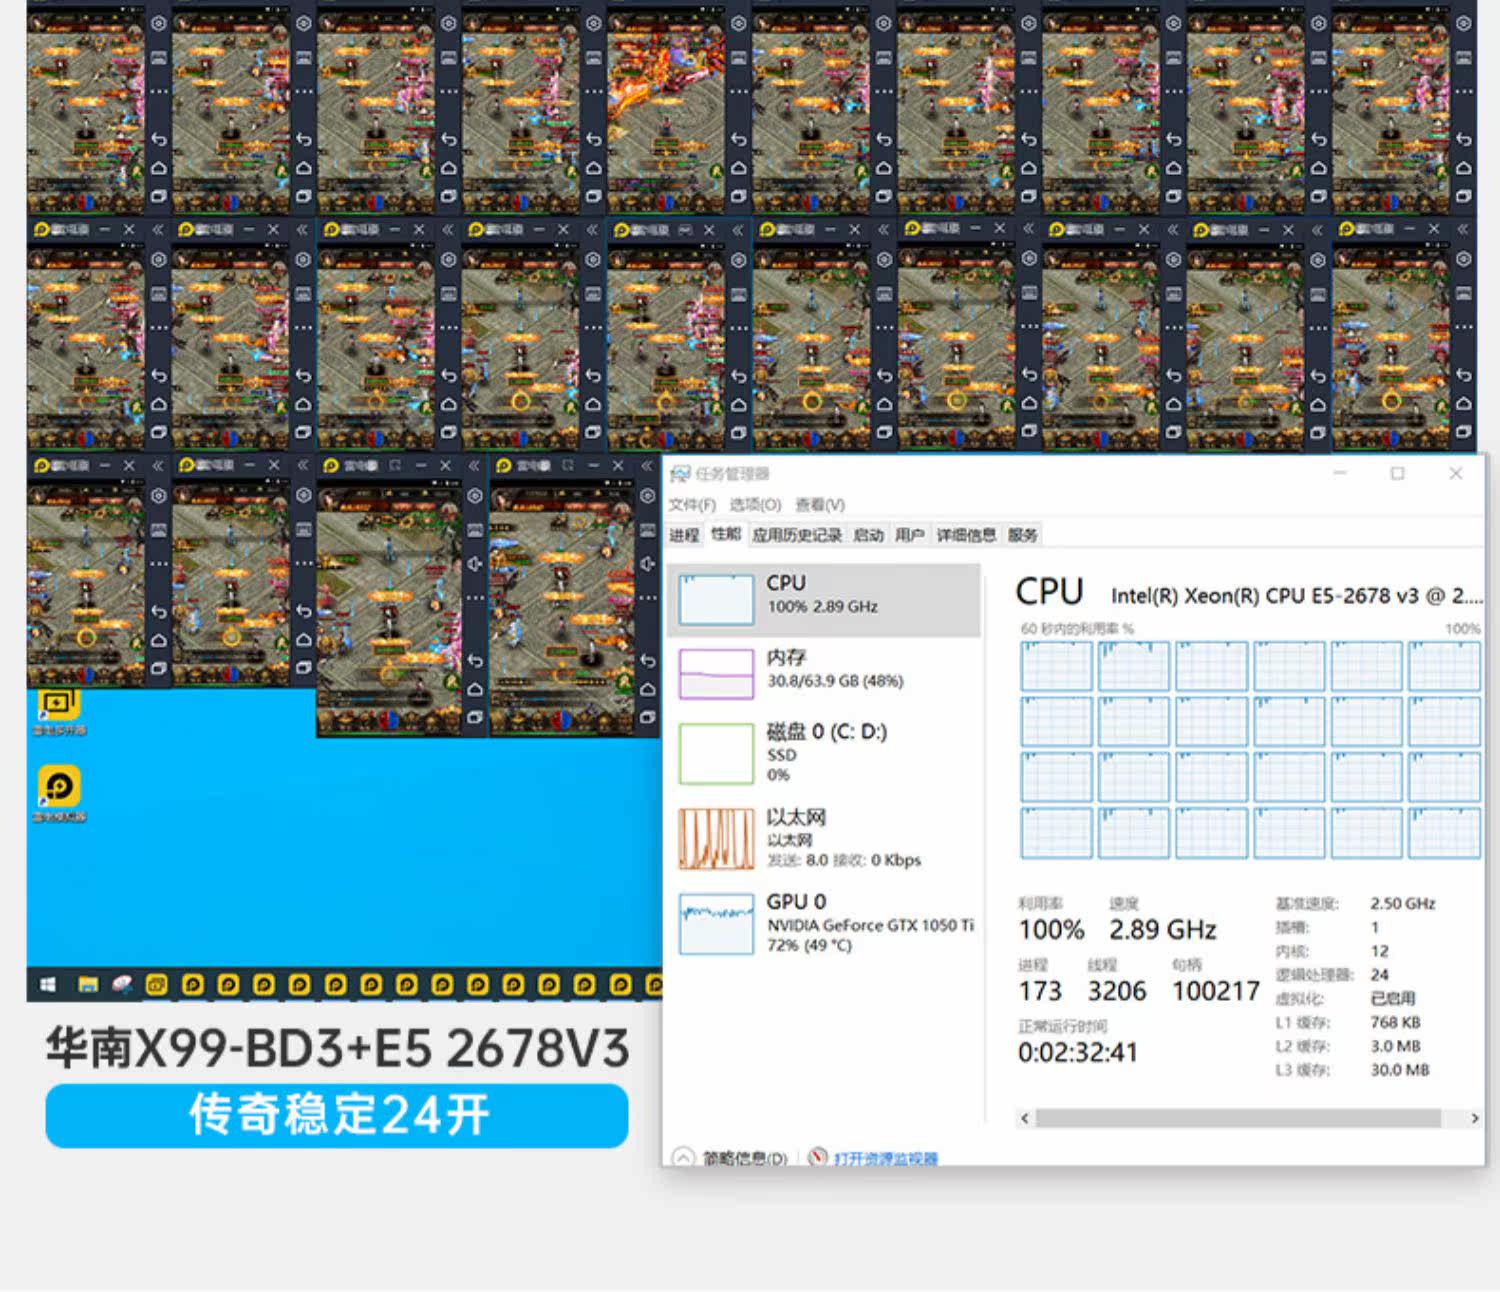
Task: Click the orange 以太网 graph thumbnail
Action: pos(716,839)
